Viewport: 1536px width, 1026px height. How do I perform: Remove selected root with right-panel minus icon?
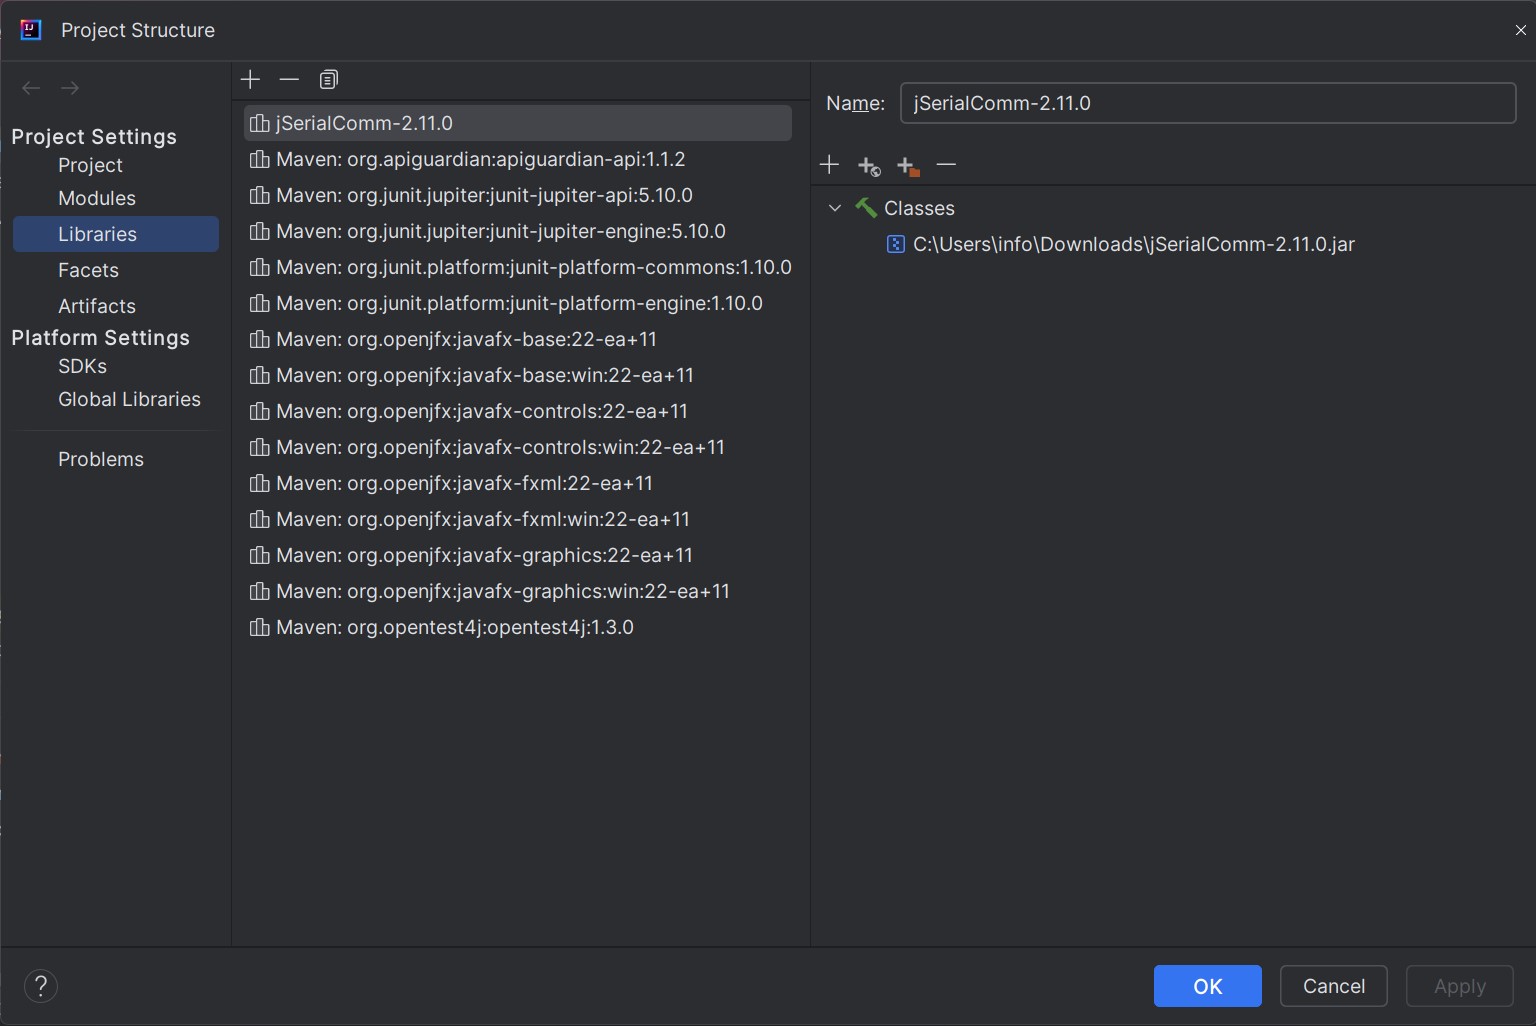[946, 165]
